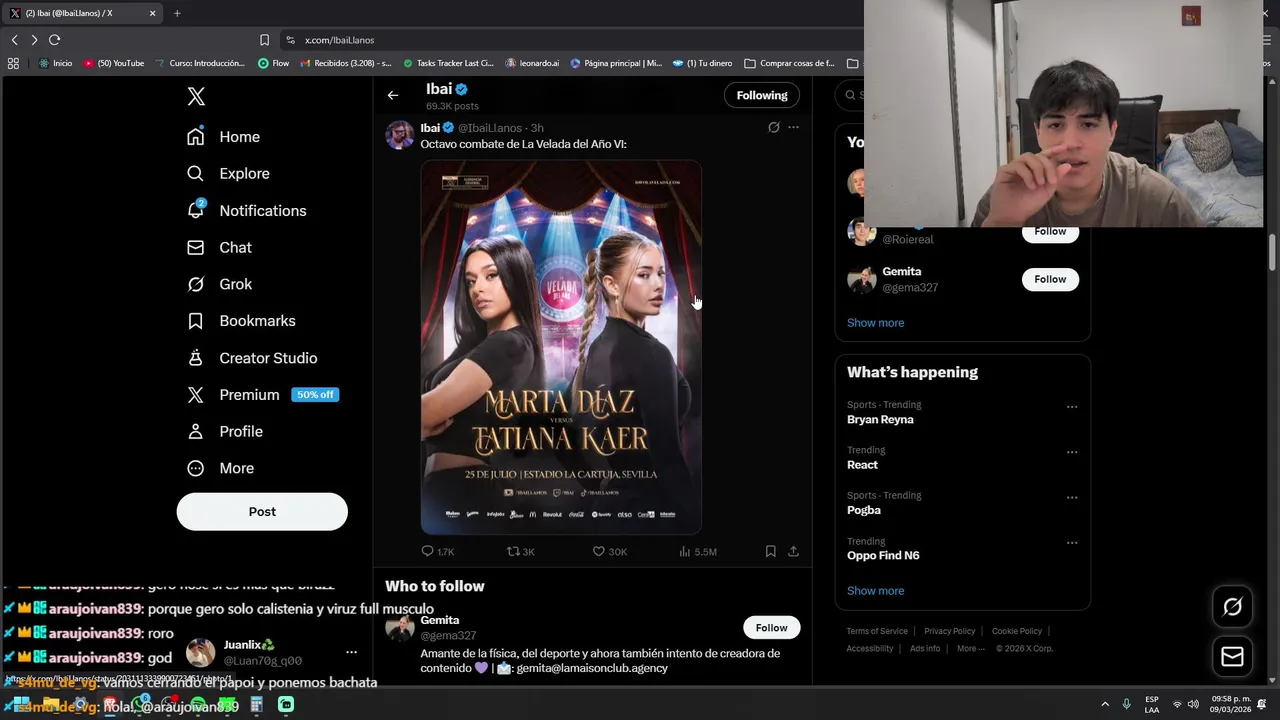Open options for the Oppo Find N6 trend
The image size is (1280, 720).
[x=1072, y=543]
